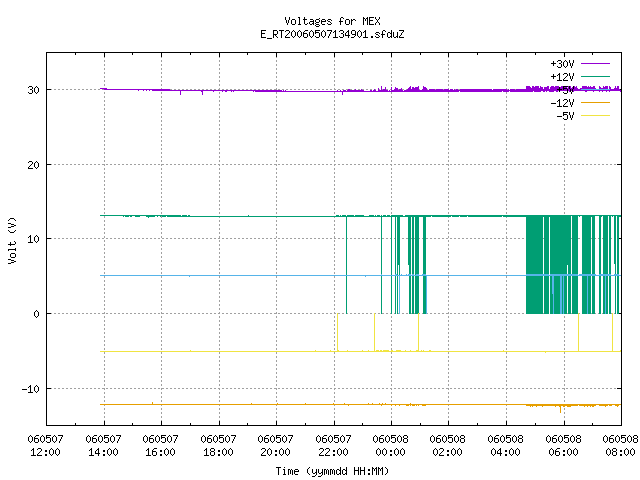This screenshot has height=480, width=640.
Task: Click the x-axis tick 060507 16:00
Action: [160, 445]
